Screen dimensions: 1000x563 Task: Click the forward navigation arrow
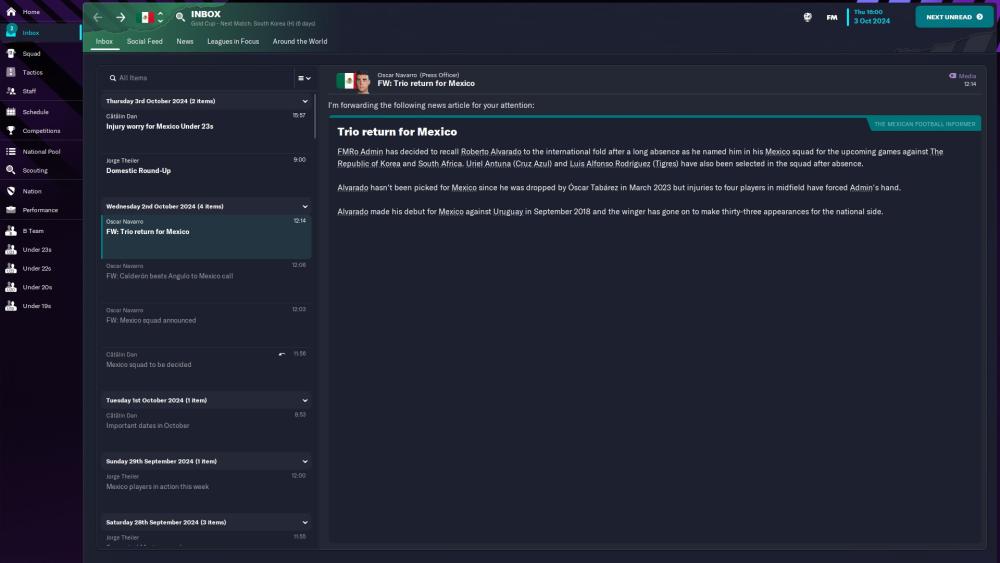pyautogui.click(x=120, y=17)
